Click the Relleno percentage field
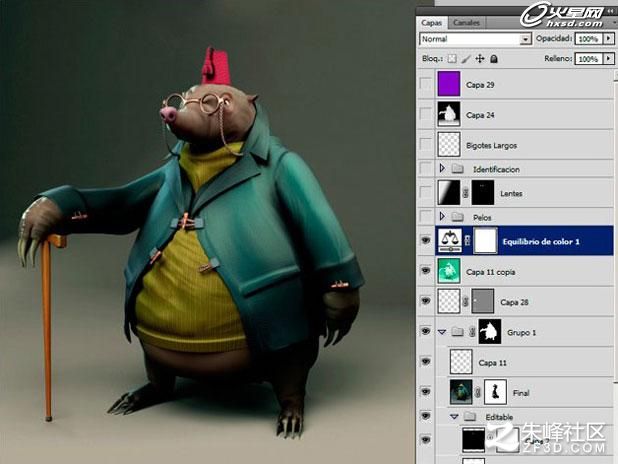618x464 pixels. (588, 59)
